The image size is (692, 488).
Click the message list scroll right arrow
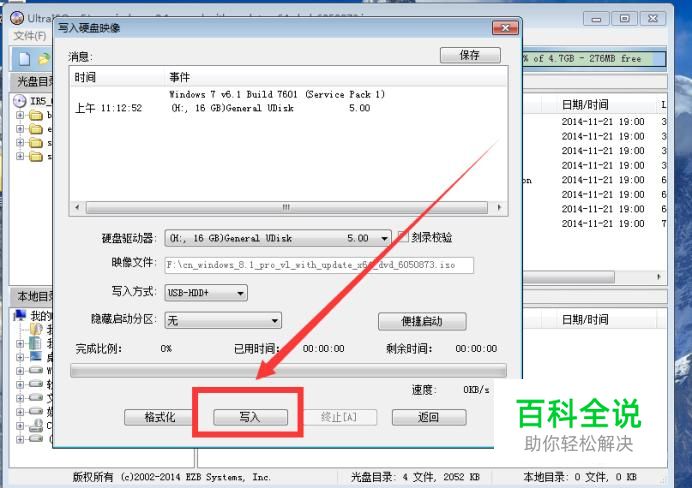tap(499, 207)
